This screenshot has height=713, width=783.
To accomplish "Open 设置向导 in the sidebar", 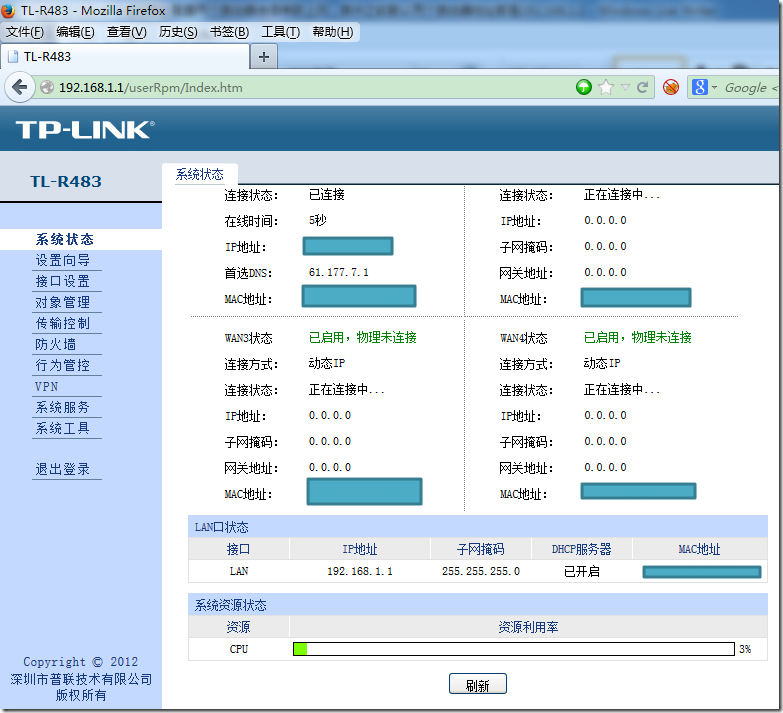I will (62, 261).
